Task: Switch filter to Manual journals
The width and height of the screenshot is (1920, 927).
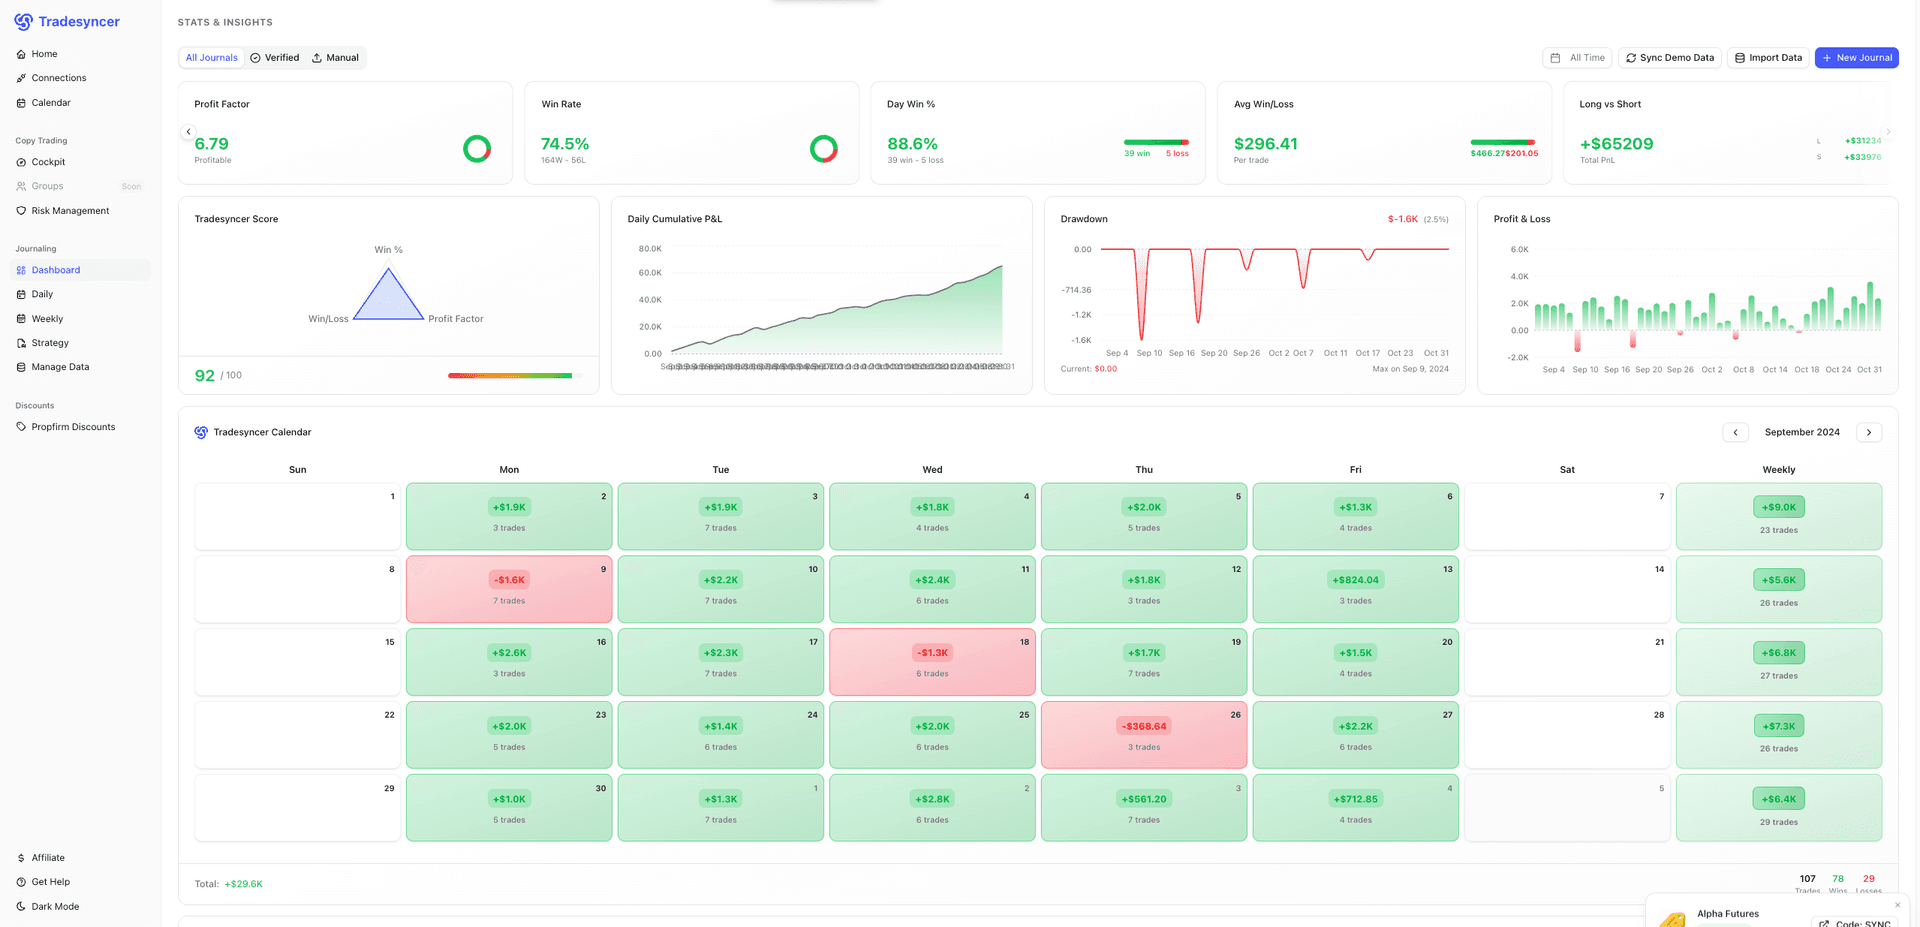Action: tap(335, 57)
